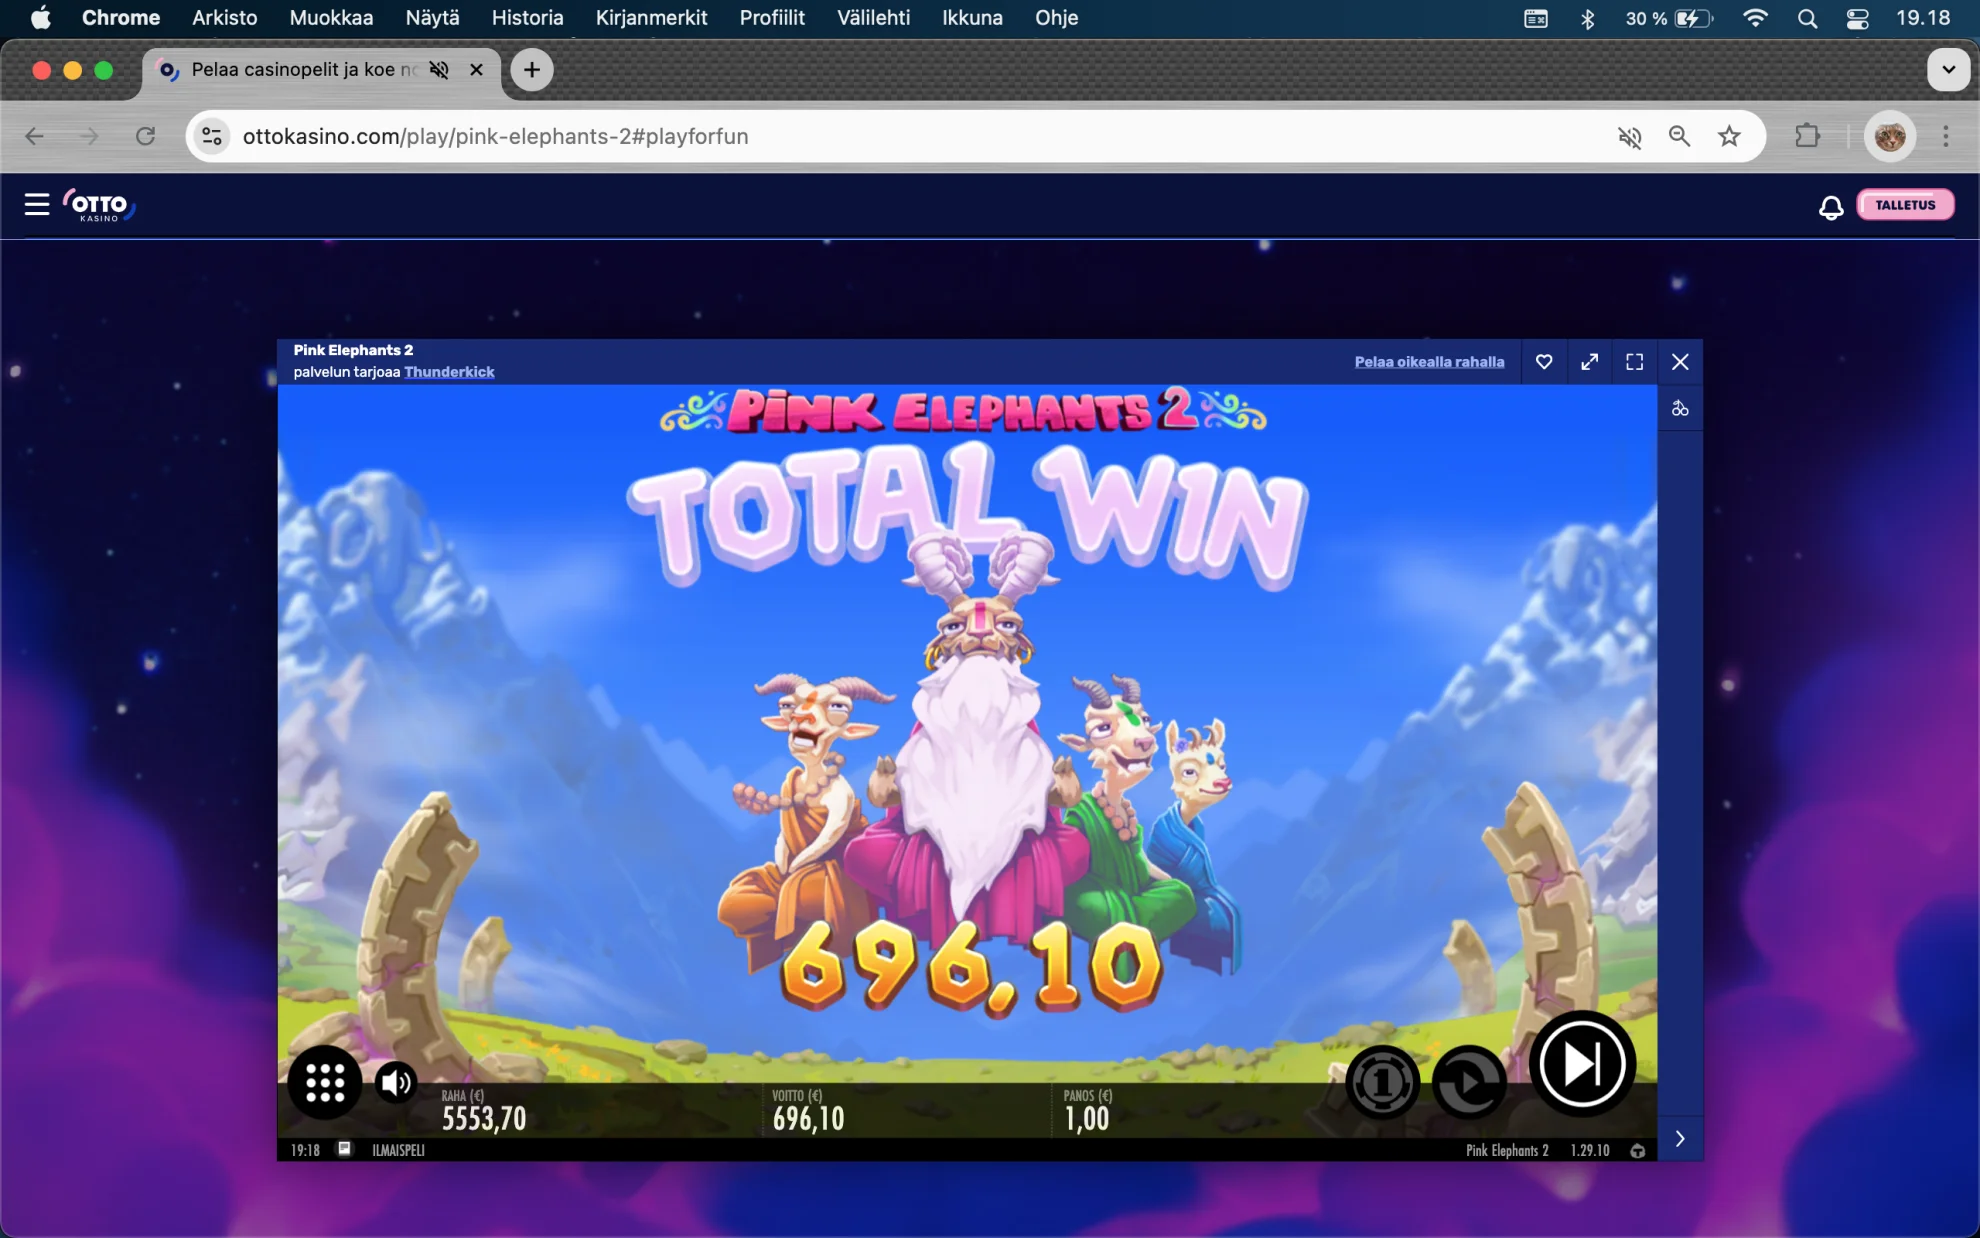
Task: Click the menu bar clock 19.18
Action: tap(1923, 18)
